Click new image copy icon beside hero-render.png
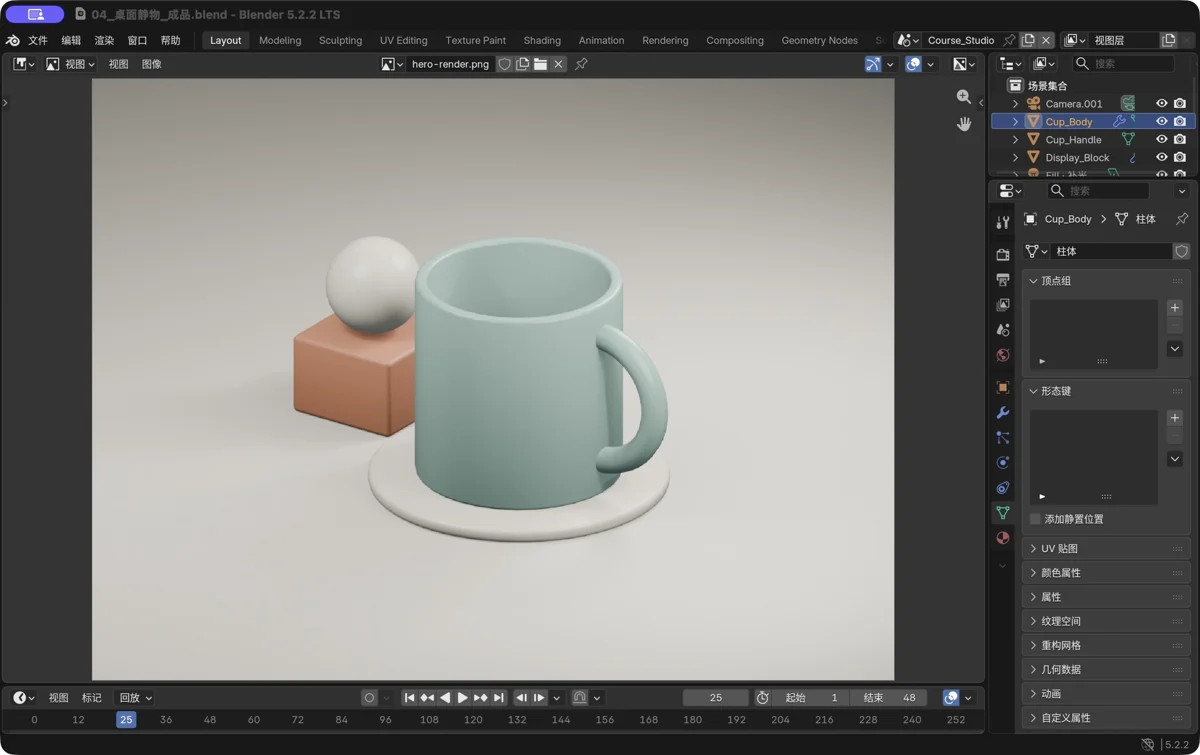The height and width of the screenshot is (755, 1200). (522, 64)
